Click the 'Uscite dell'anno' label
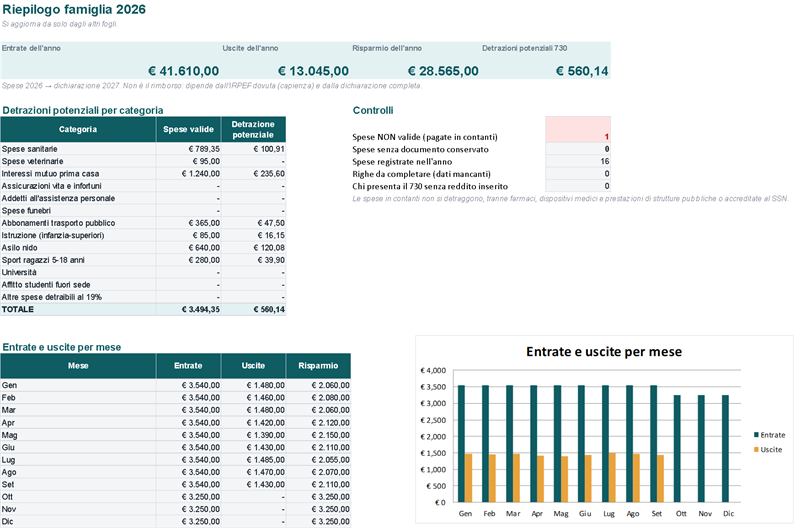 (250, 48)
